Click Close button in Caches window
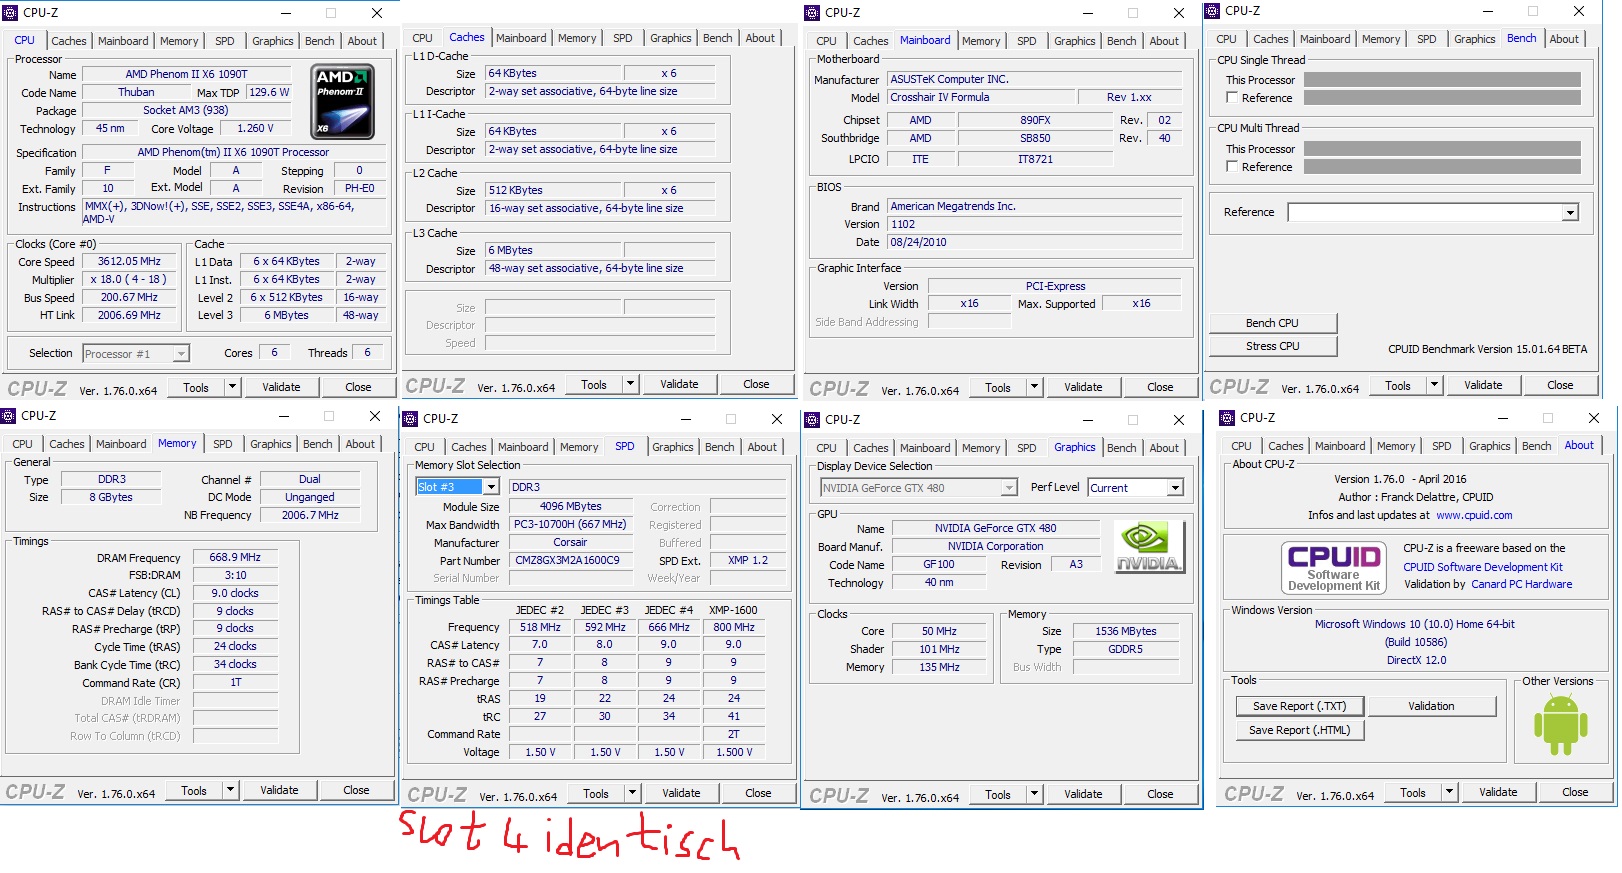1622x873 pixels. coord(756,384)
